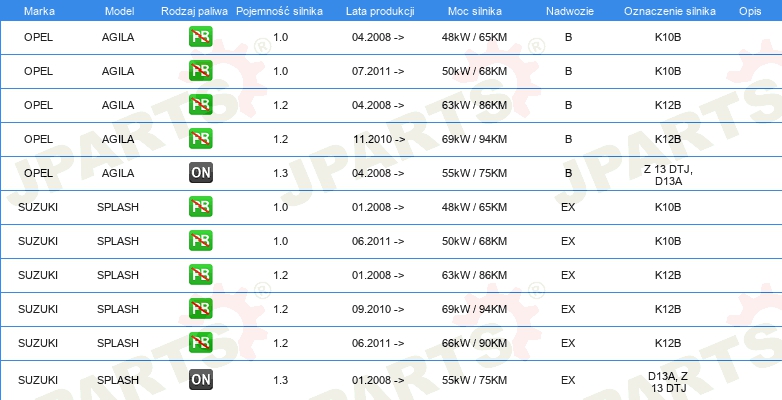782x400 pixels.
Task: Click the Moc silnika column header
Action: coord(475,11)
